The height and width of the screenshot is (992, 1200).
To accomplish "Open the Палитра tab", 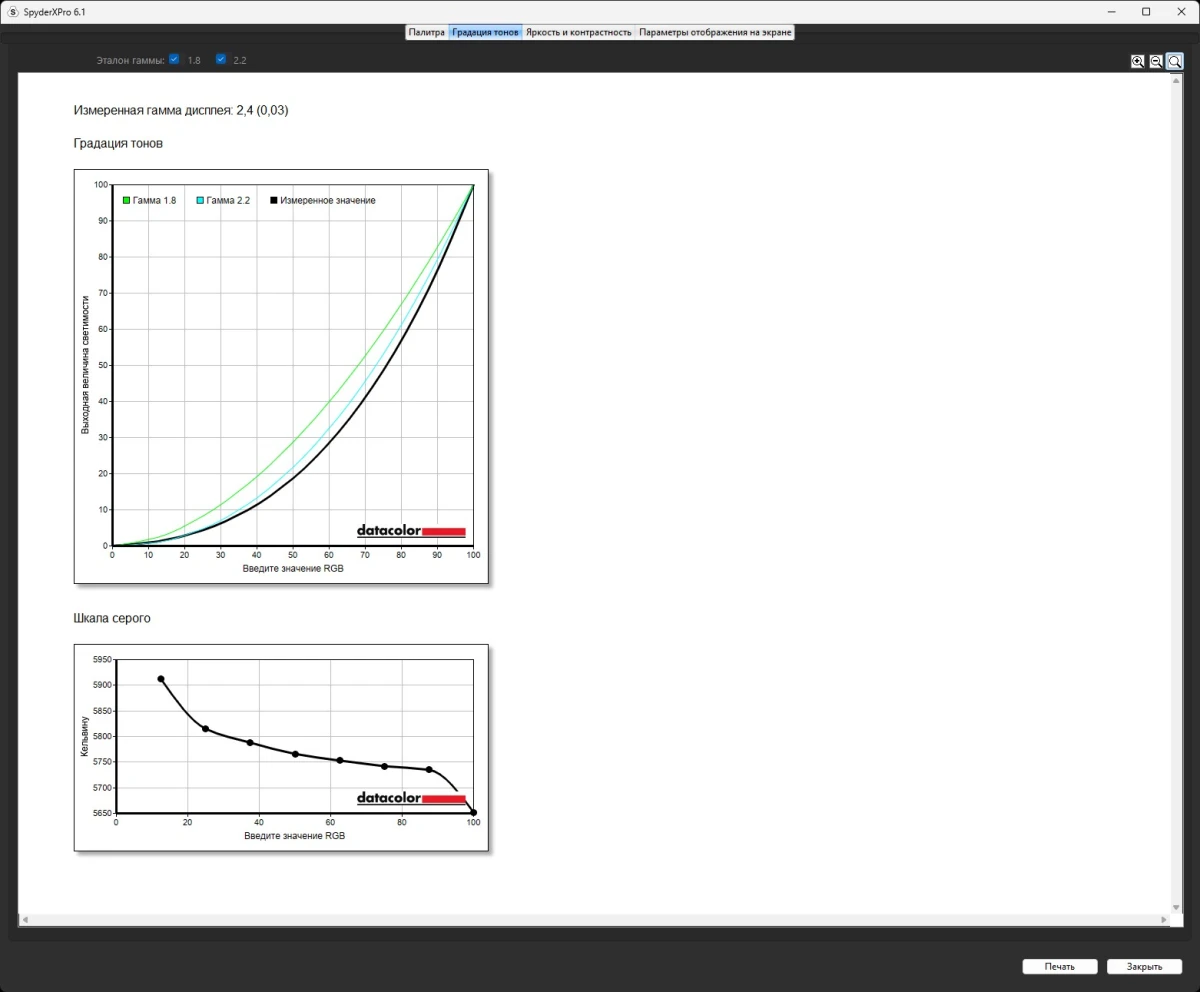I will (x=426, y=32).
